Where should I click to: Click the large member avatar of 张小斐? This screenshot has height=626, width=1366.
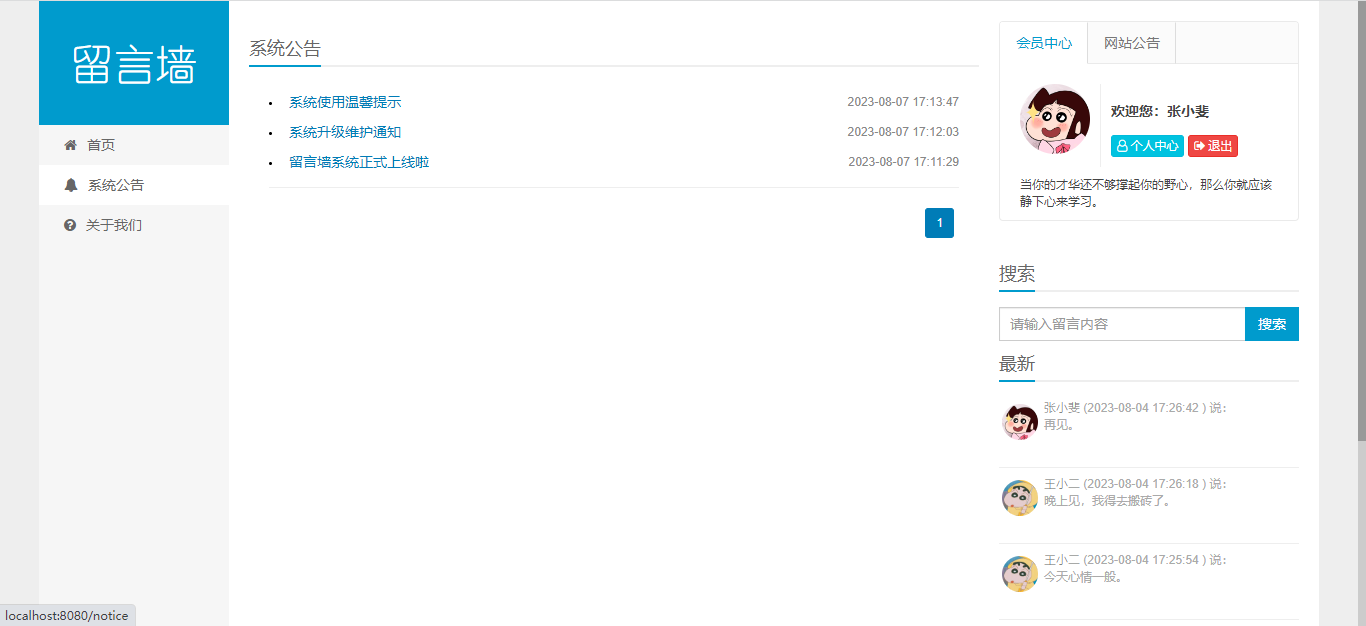pos(1055,119)
